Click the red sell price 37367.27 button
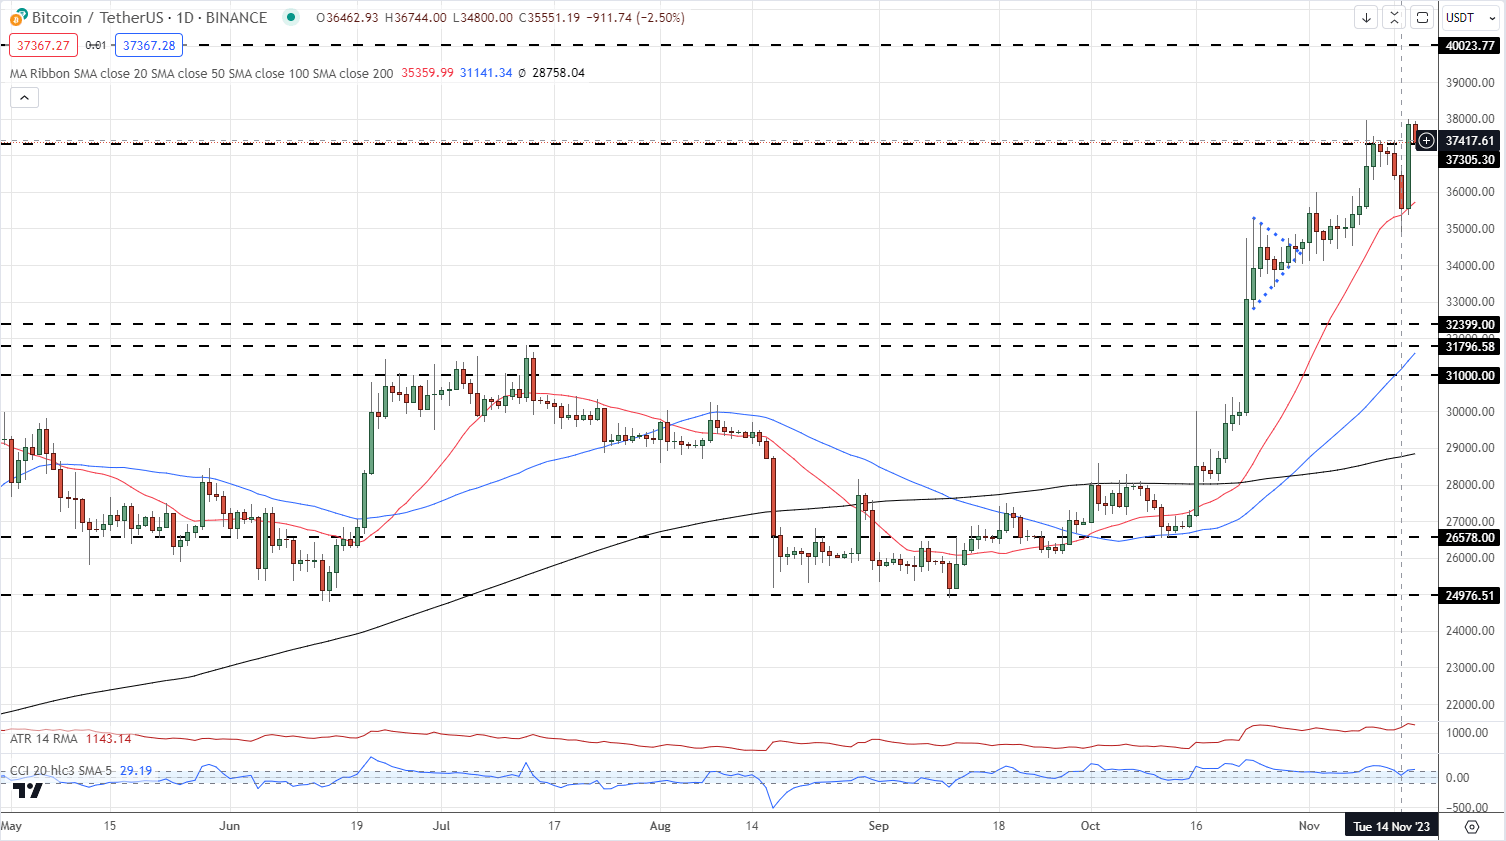This screenshot has width=1506, height=841. coord(43,45)
